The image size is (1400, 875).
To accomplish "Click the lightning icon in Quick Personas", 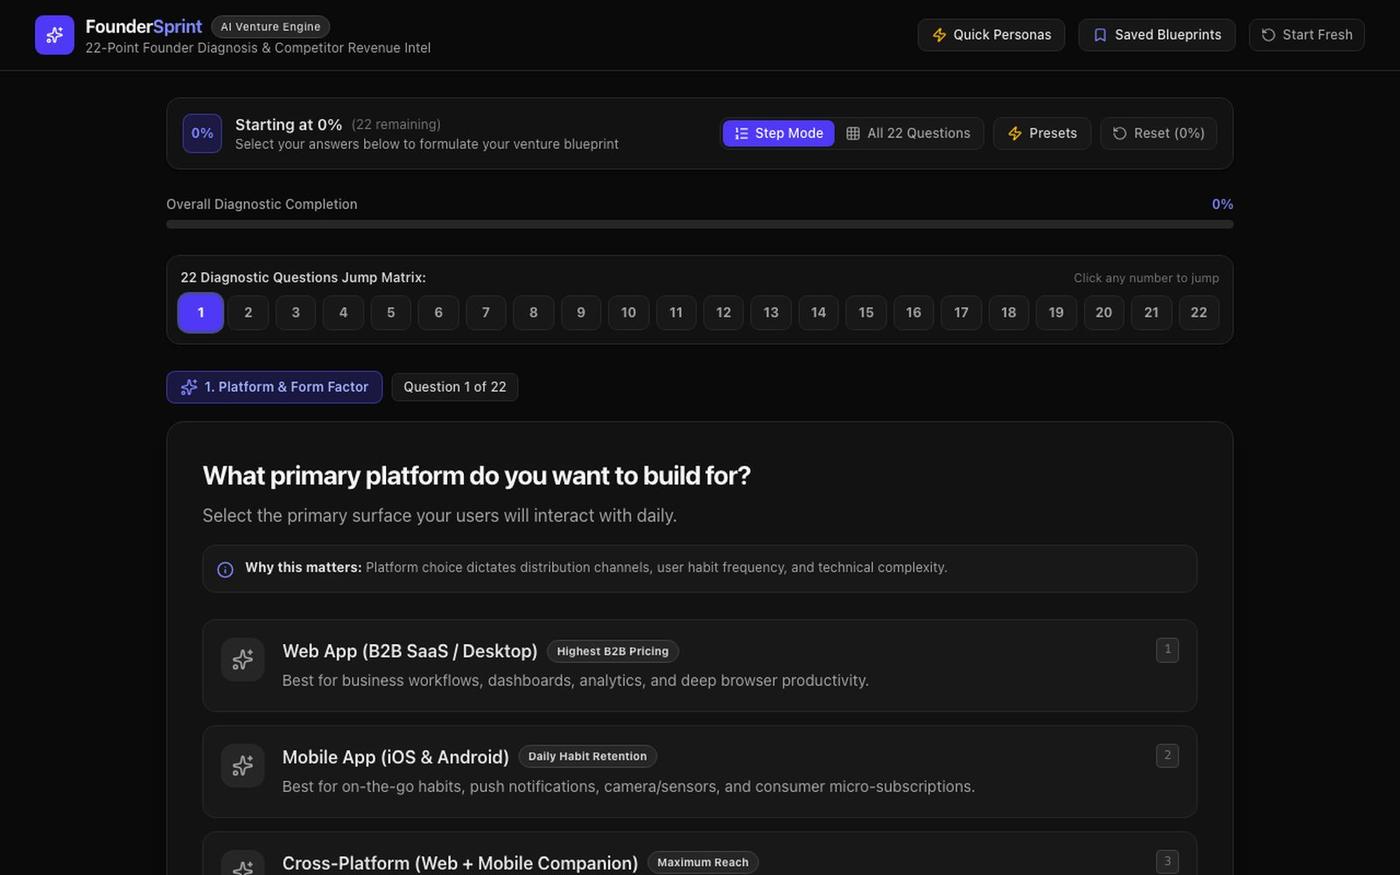I will (939, 35).
